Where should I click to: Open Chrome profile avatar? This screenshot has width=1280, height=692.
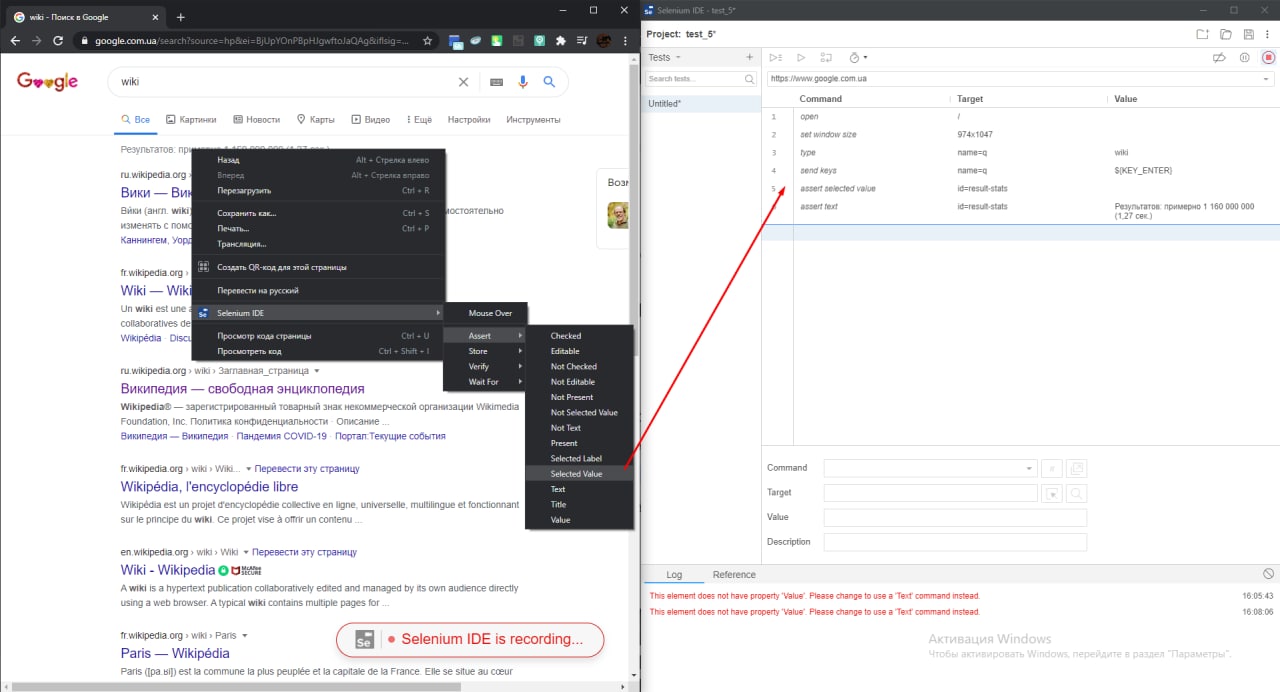click(604, 40)
